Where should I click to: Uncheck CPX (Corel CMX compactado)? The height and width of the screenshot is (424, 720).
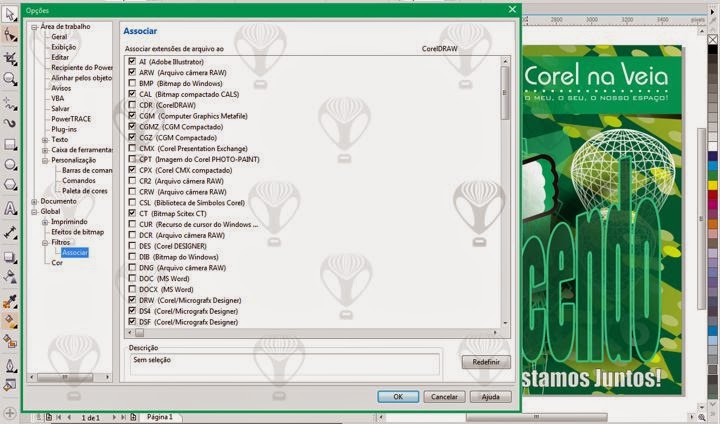click(132, 170)
